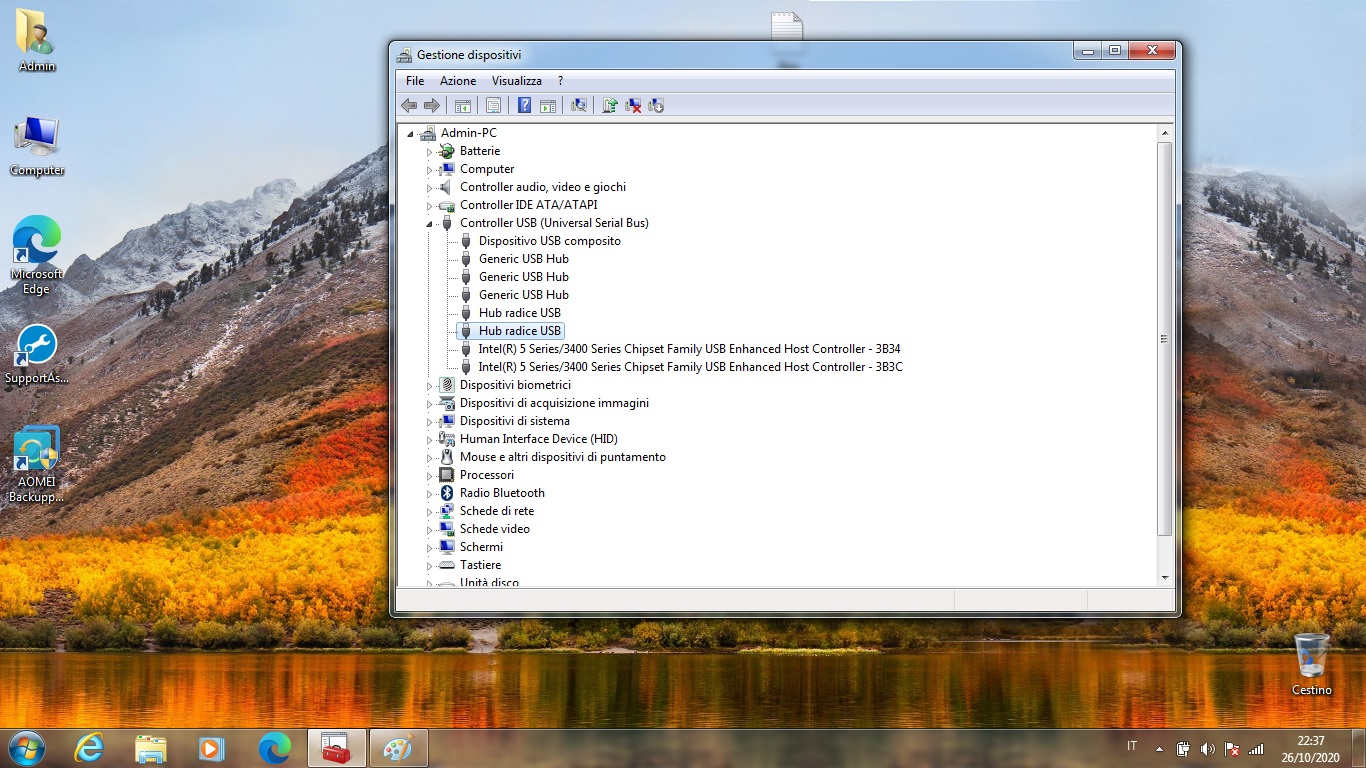Select the Dispositivo USB composito device

click(549, 241)
